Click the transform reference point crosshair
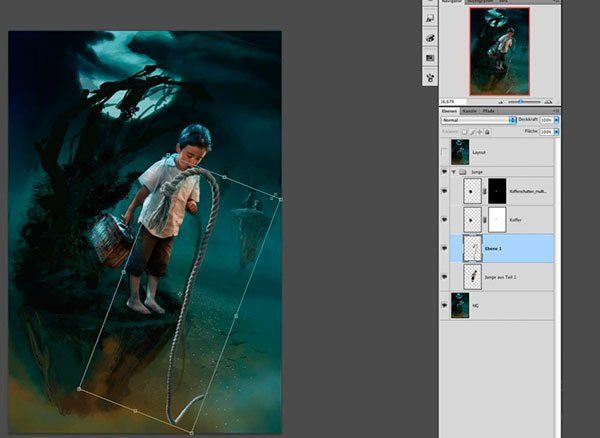This screenshot has height=438, width=600. 179,294
